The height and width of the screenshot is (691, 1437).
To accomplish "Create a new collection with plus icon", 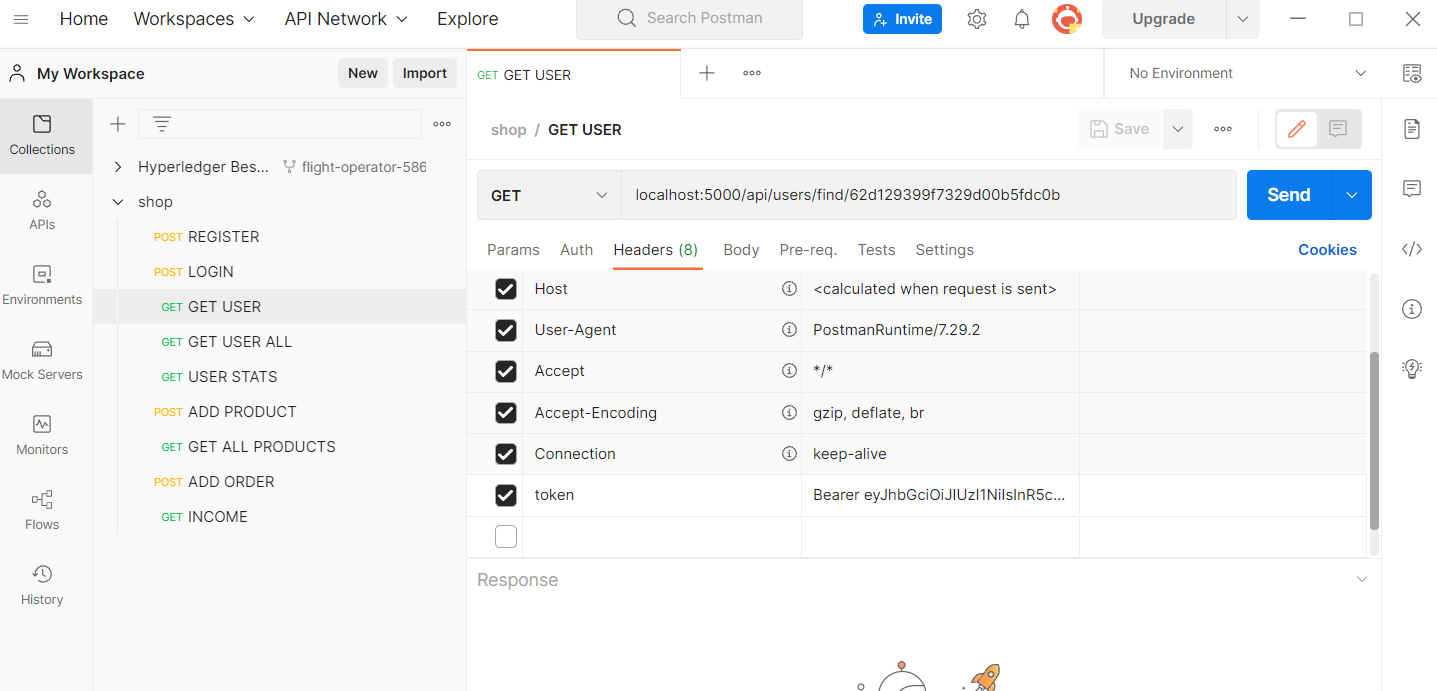I will tap(118, 124).
